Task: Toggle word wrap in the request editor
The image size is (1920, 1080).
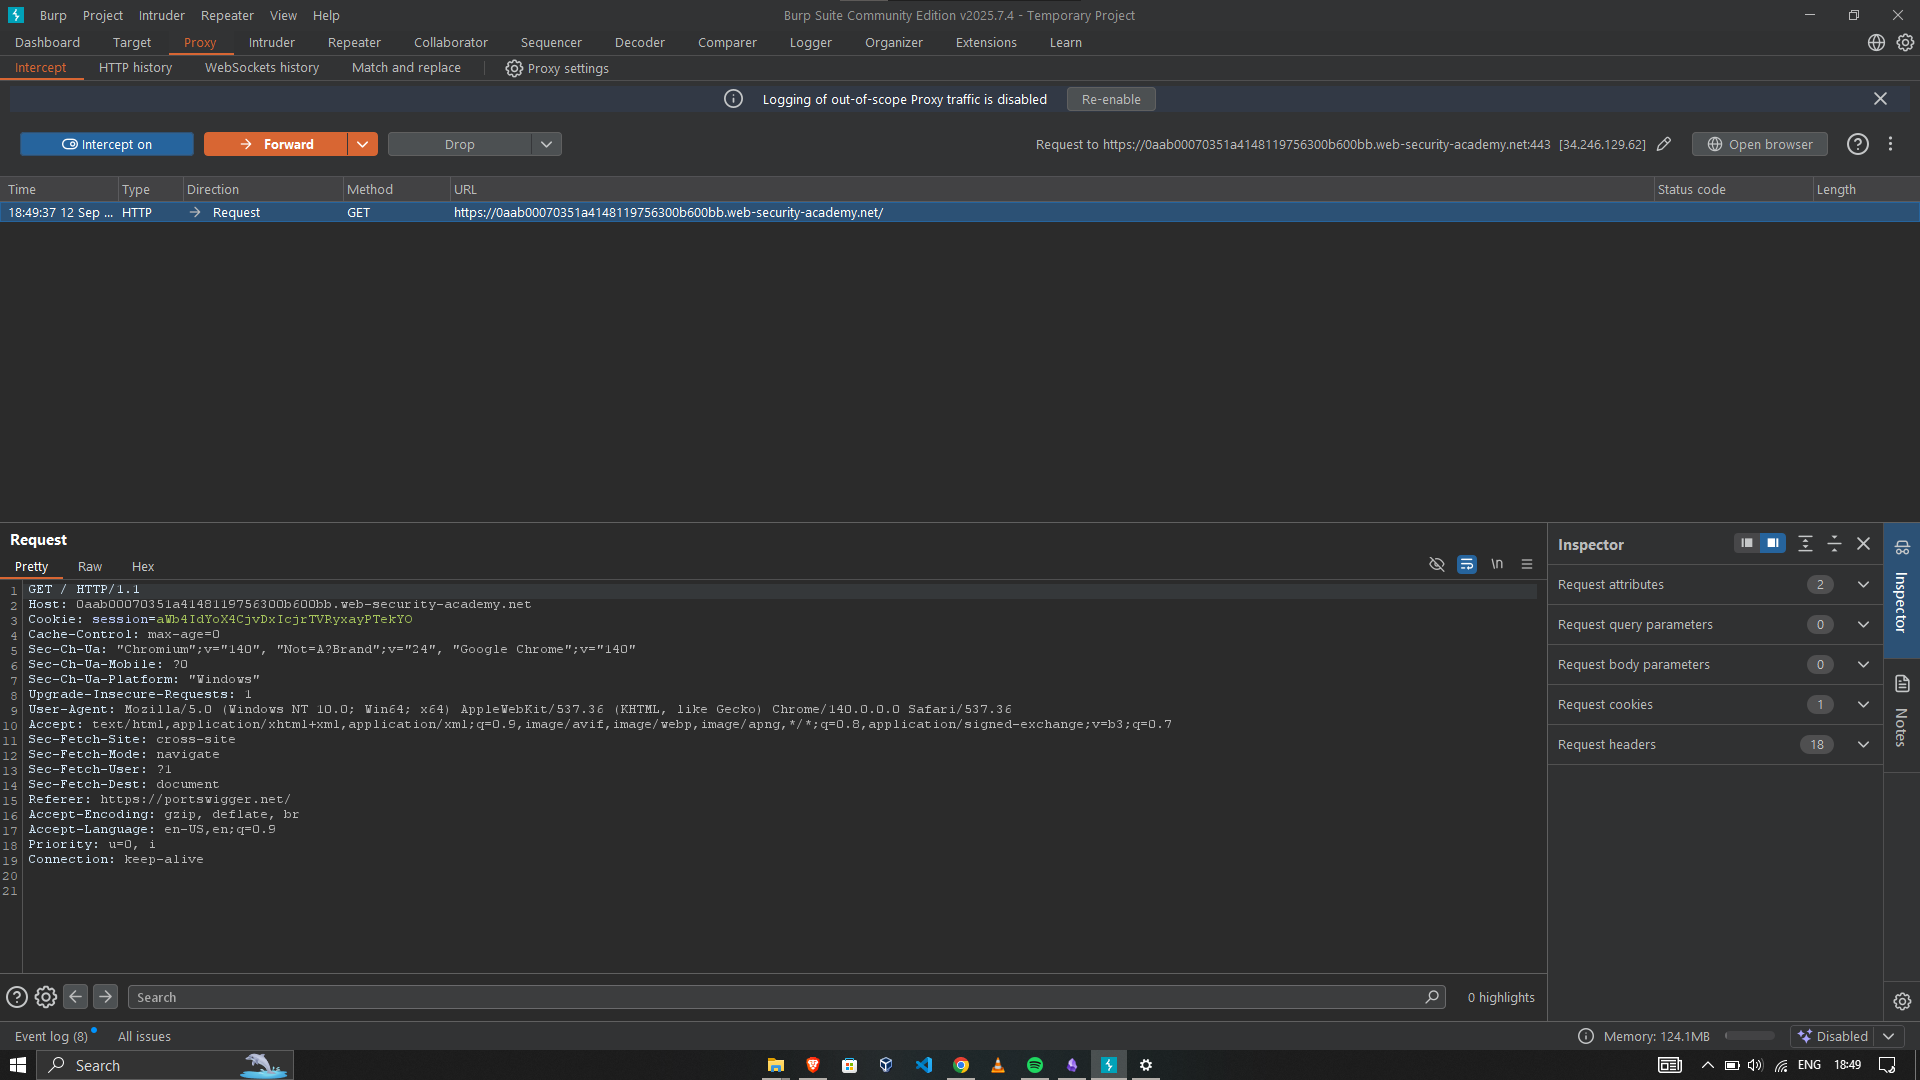Action: pos(1467,564)
